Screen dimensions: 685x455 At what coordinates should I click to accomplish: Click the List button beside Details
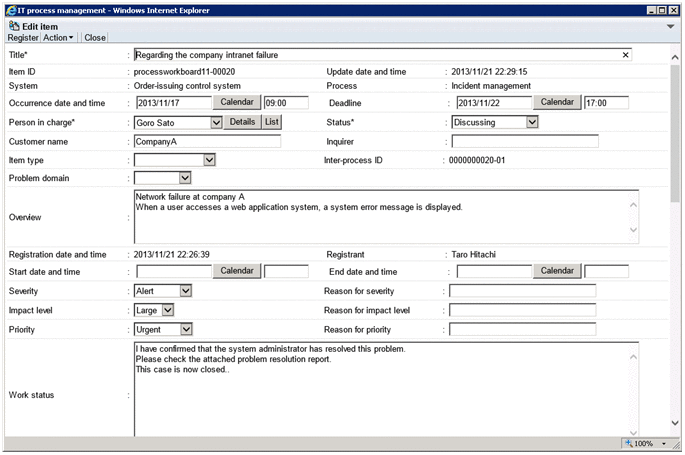click(272, 122)
